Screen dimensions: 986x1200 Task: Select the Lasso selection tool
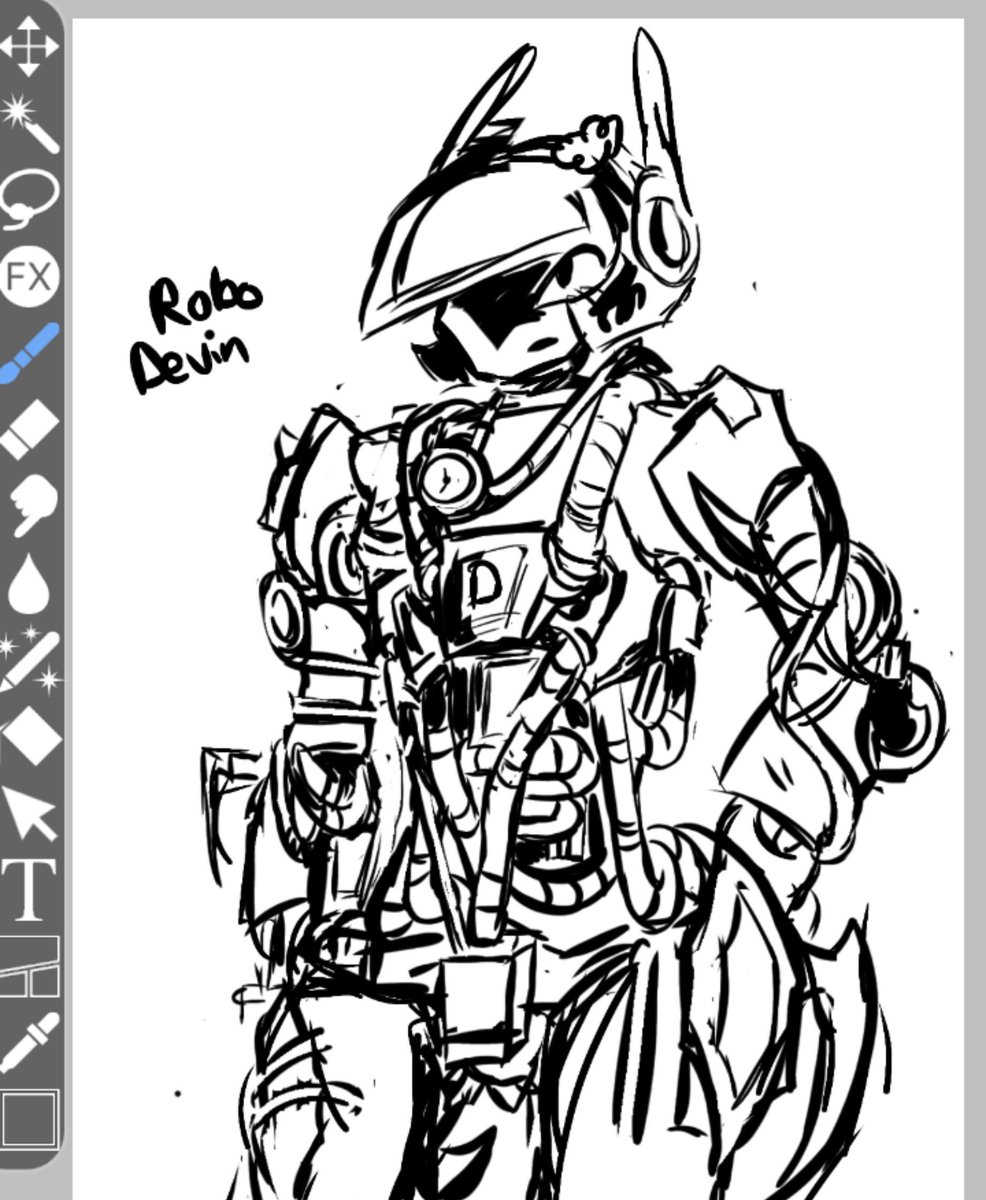[29, 199]
